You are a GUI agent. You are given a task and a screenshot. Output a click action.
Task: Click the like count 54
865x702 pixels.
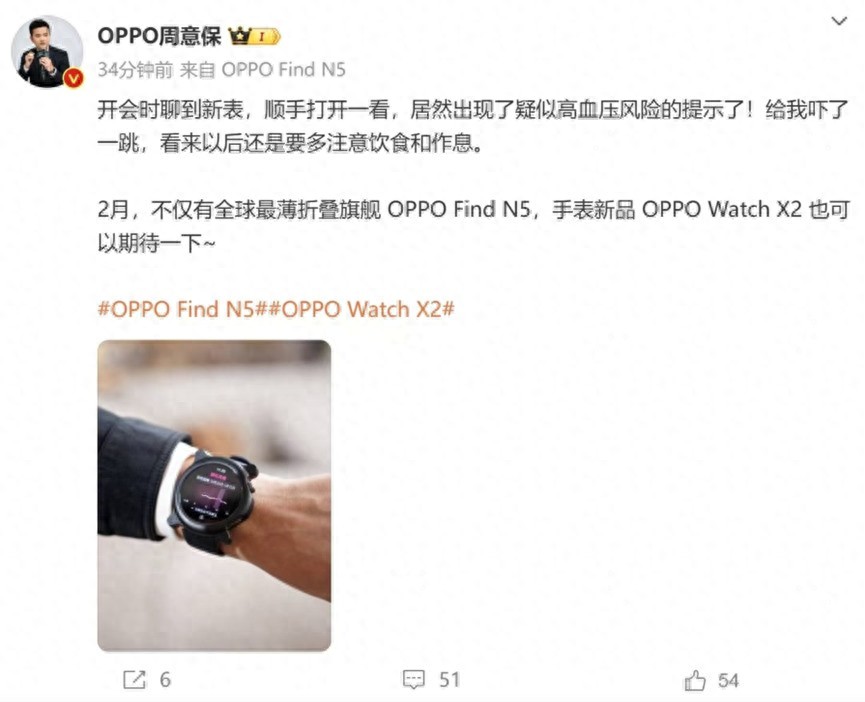tap(728, 680)
